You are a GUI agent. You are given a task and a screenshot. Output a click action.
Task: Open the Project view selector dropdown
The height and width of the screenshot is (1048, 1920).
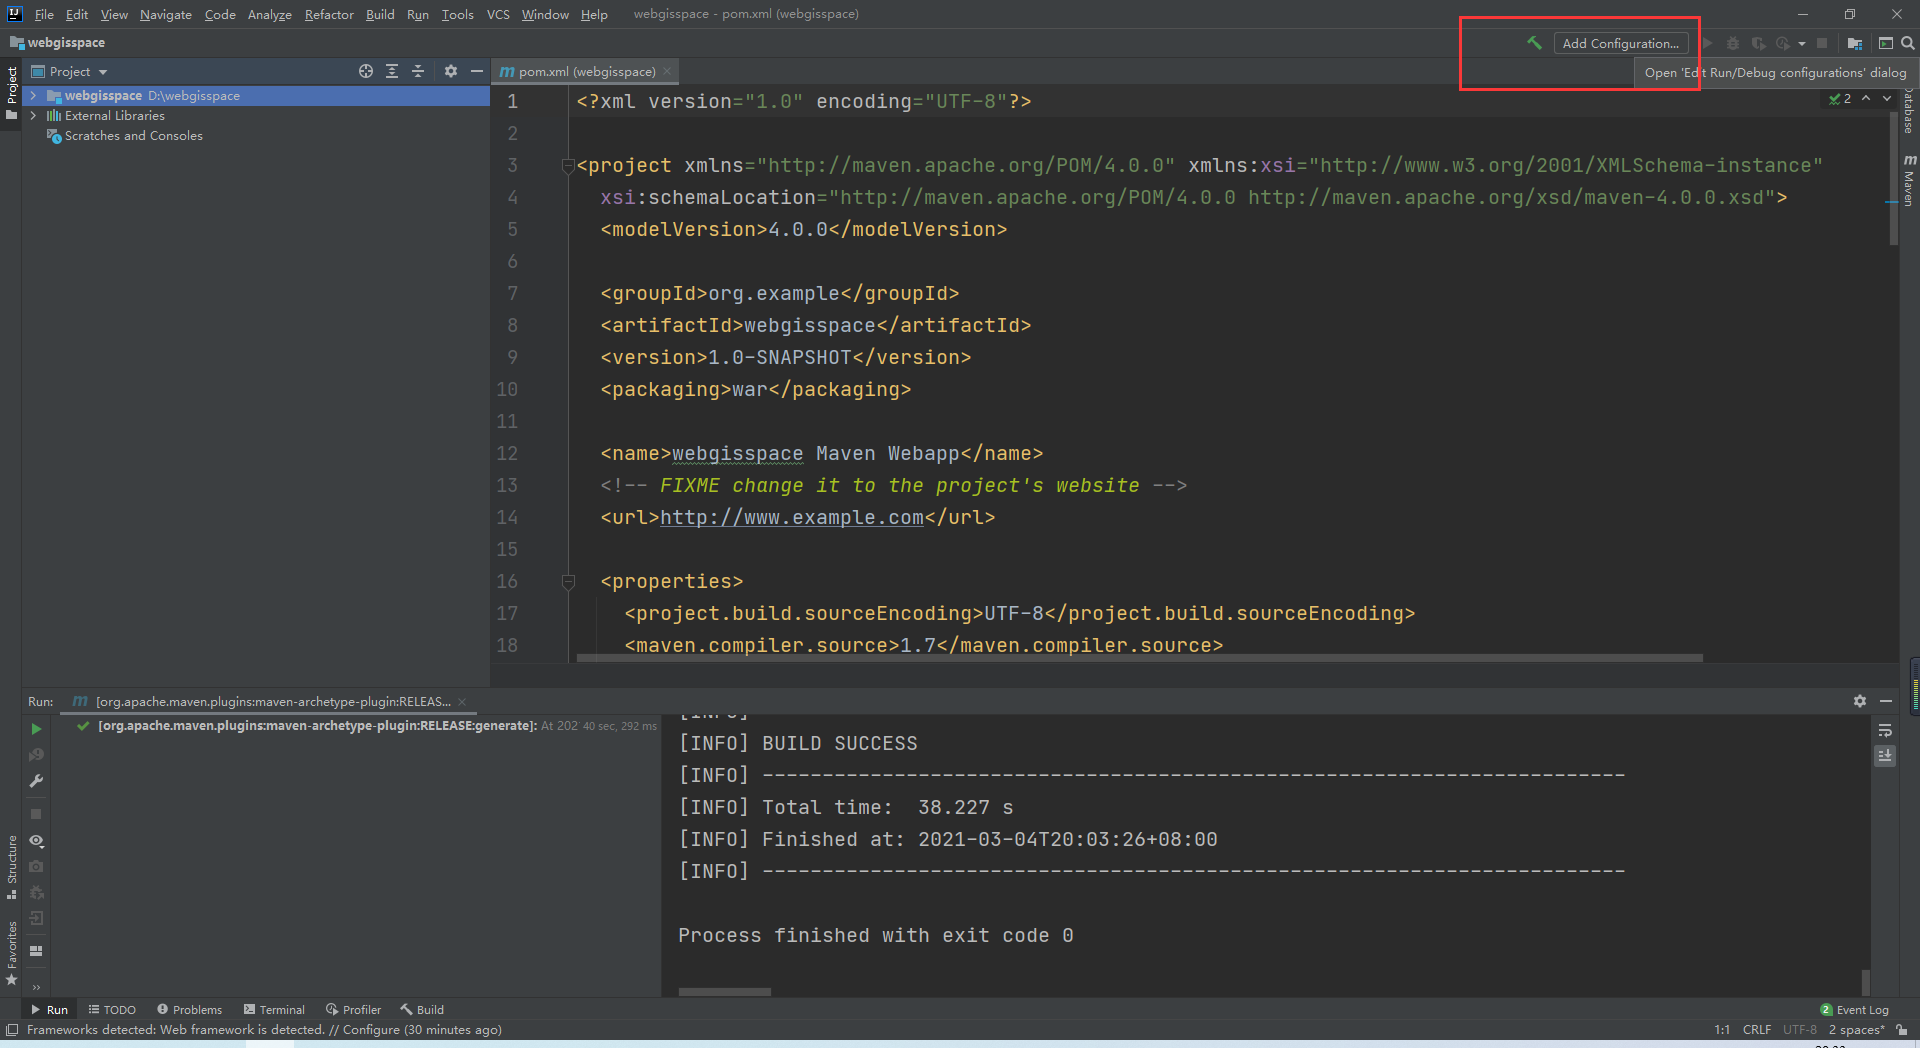point(70,71)
